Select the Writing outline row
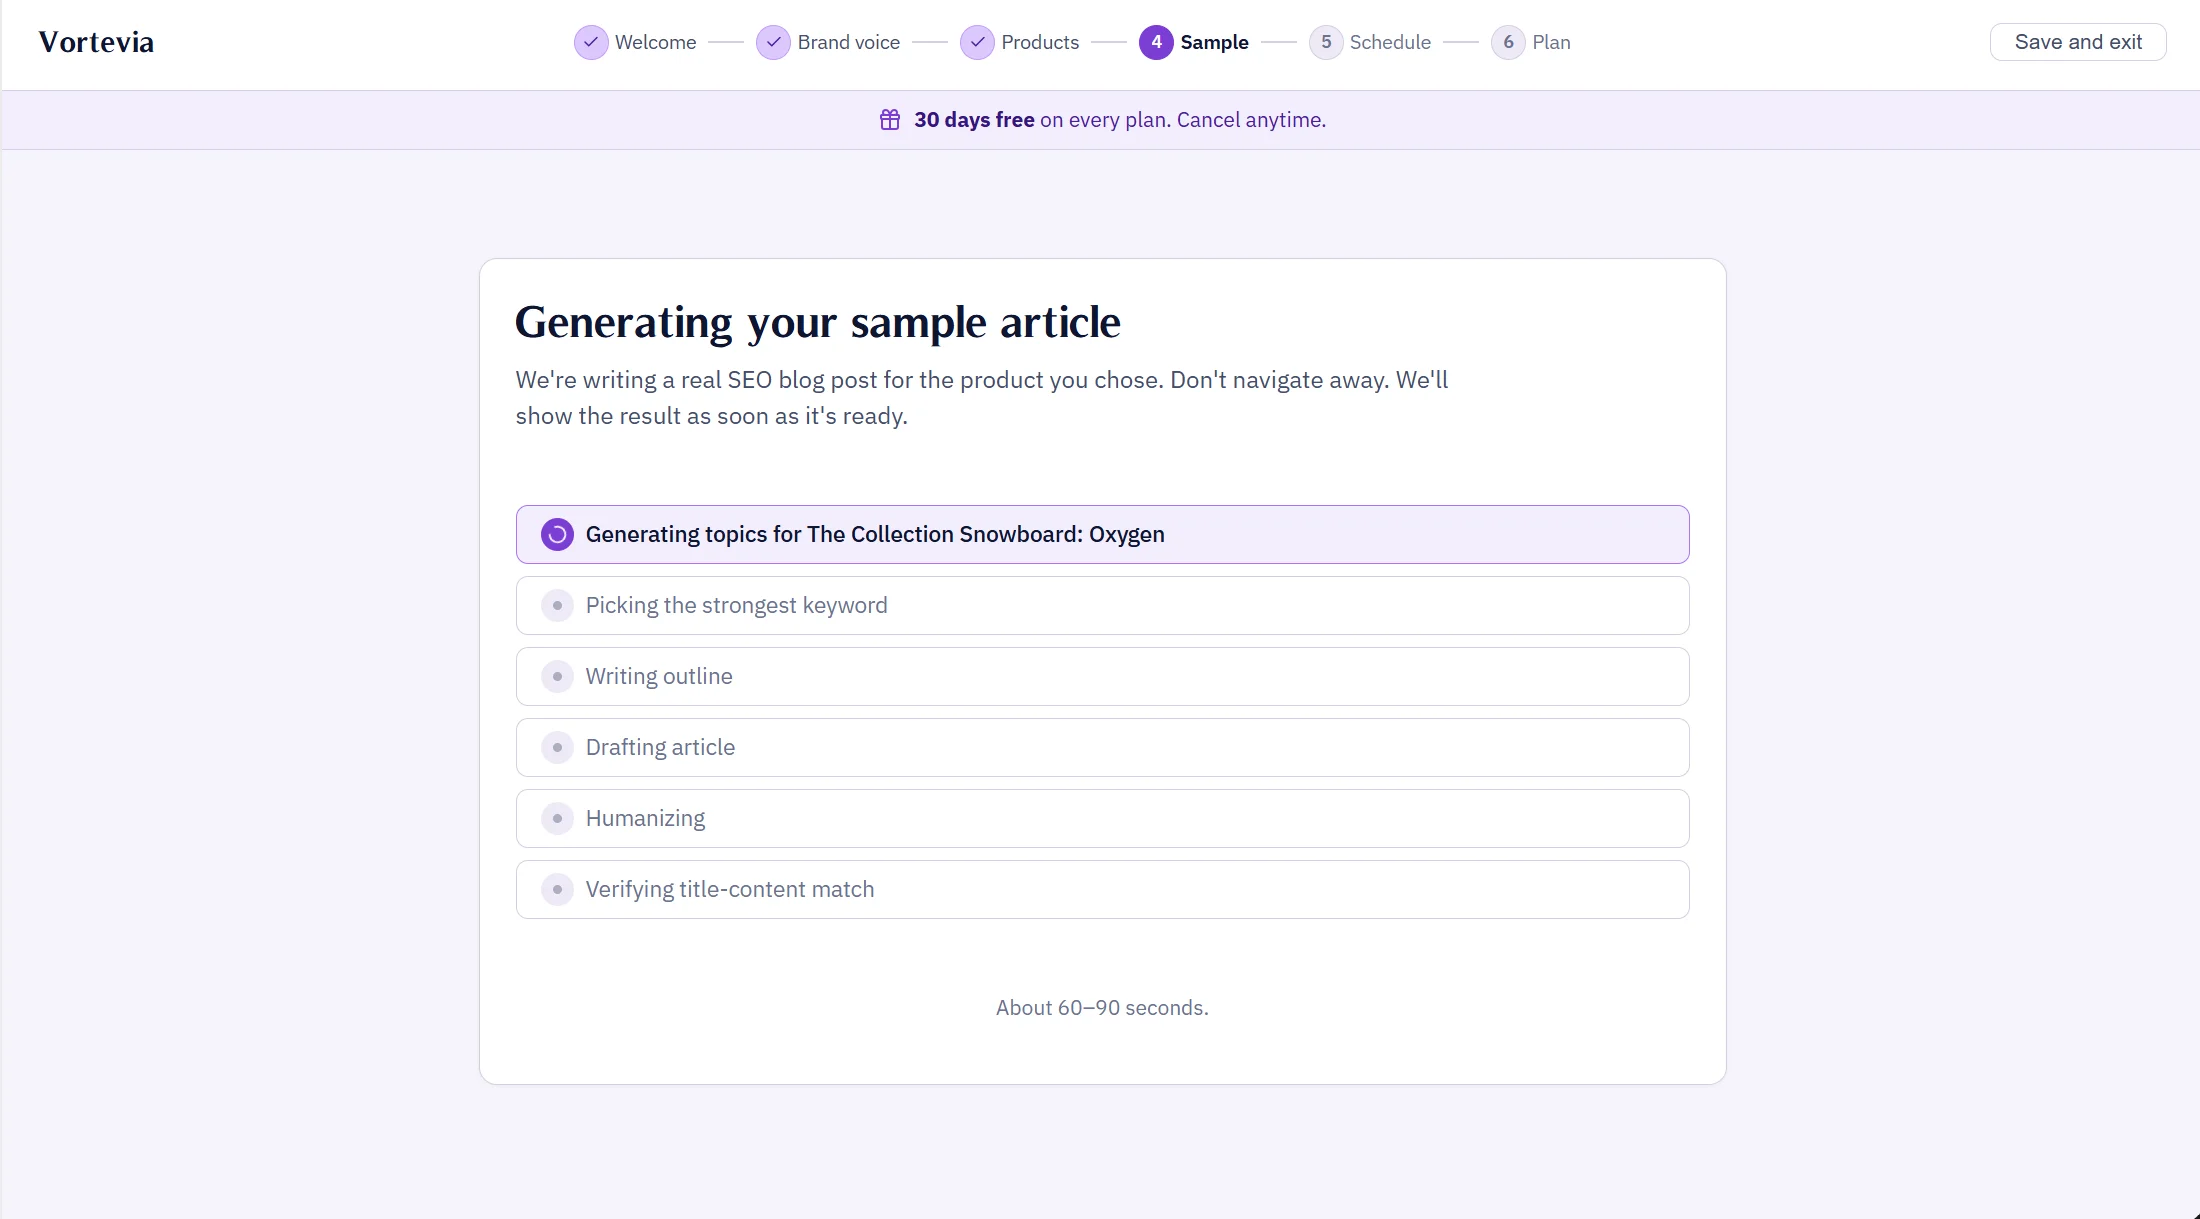The image size is (2200, 1219). [x=1102, y=676]
